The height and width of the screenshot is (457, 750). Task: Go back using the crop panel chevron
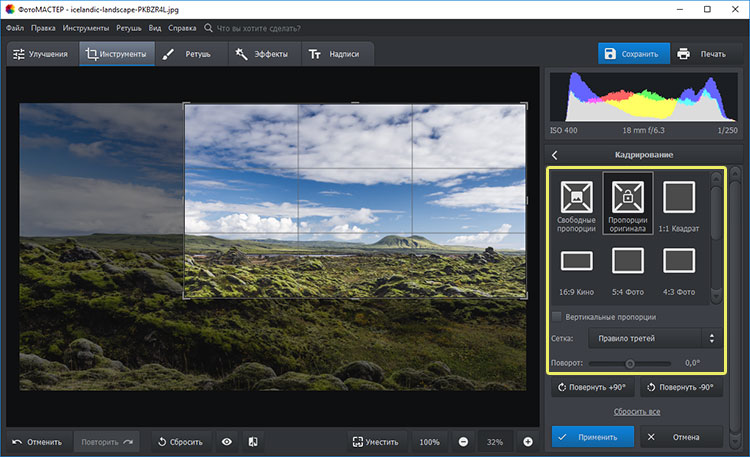pyautogui.click(x=555, y=155)
